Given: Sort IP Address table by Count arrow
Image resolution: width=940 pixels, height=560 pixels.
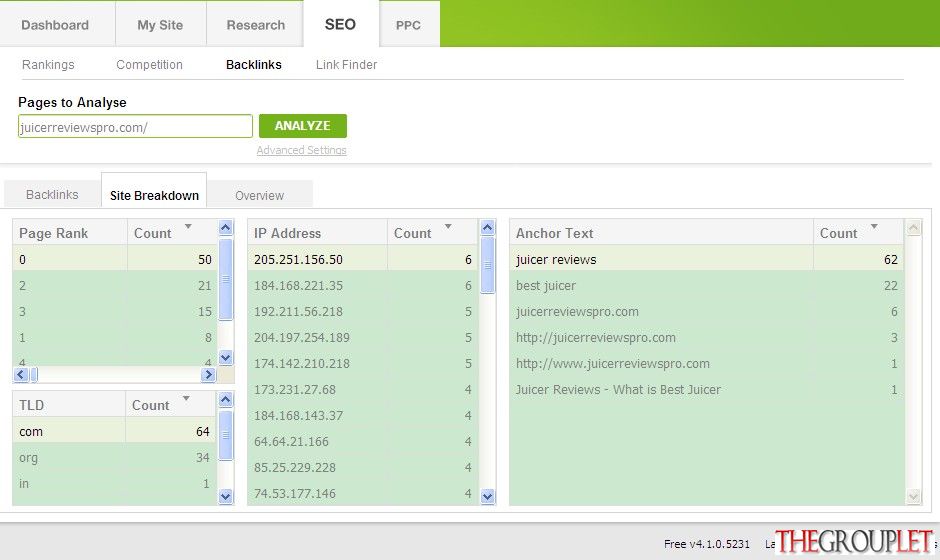Looking at the screenshot, I should 448,227.
